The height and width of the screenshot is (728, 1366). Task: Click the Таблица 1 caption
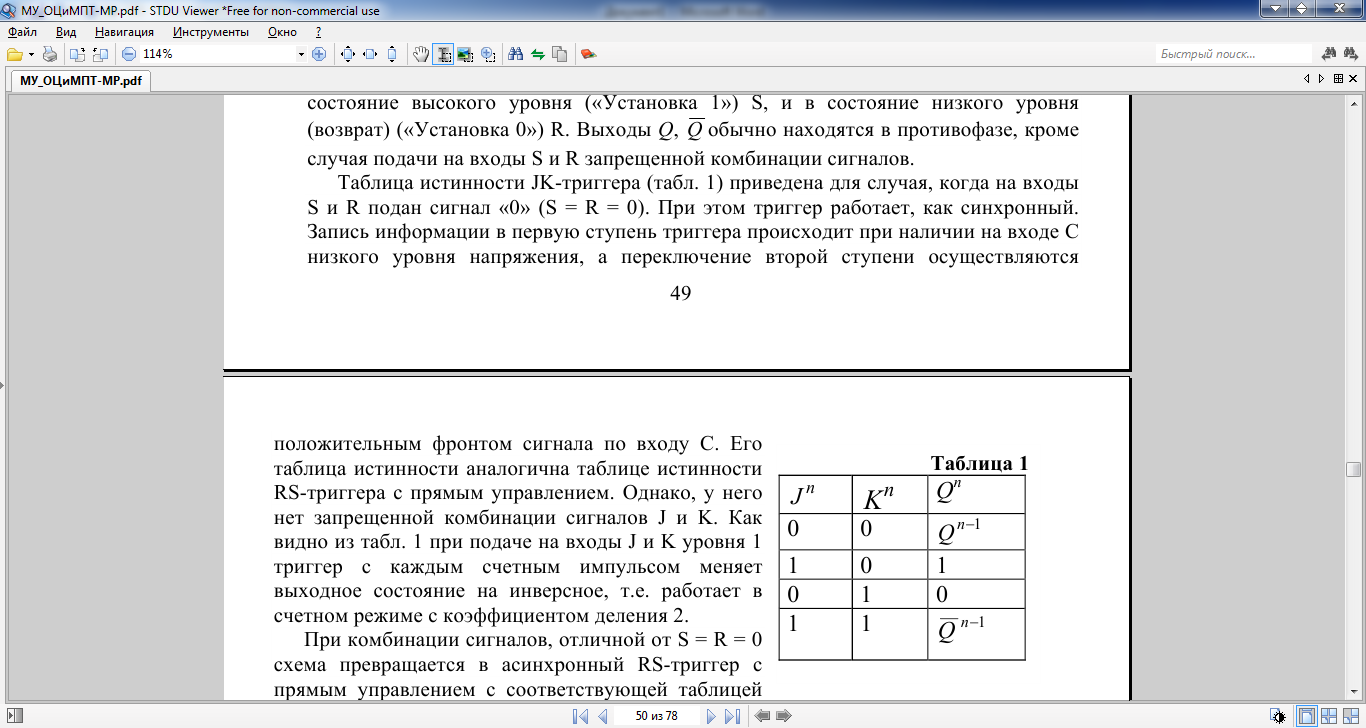(x=979, y=464)
